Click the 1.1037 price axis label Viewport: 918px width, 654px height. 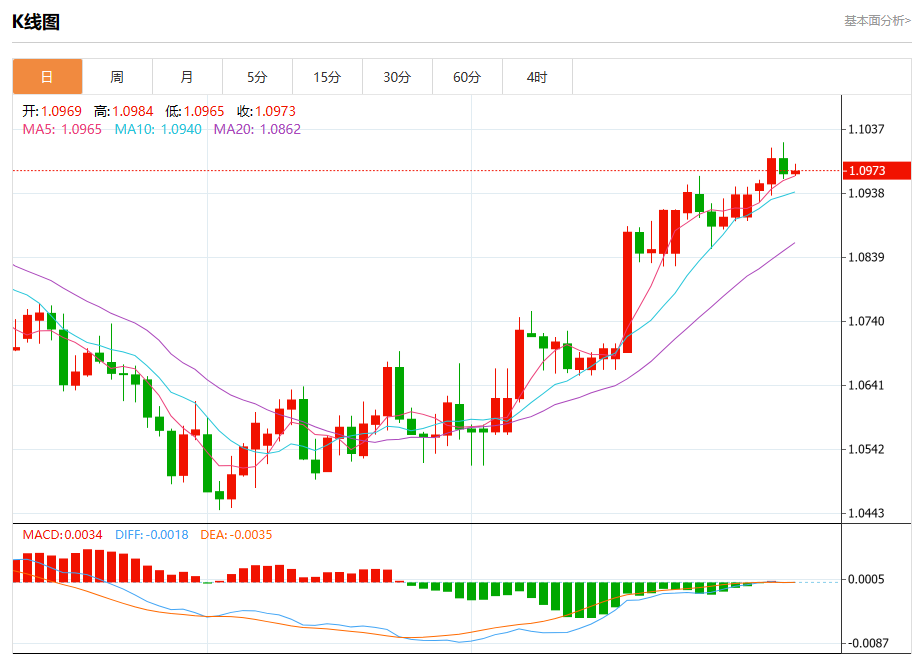point(866,129)
